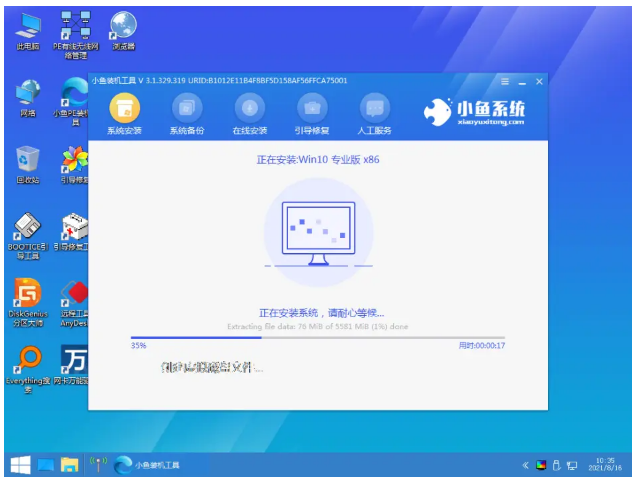Click the colorful display tray icon
This screenshot has width=639, height=483.
point(541,465)
